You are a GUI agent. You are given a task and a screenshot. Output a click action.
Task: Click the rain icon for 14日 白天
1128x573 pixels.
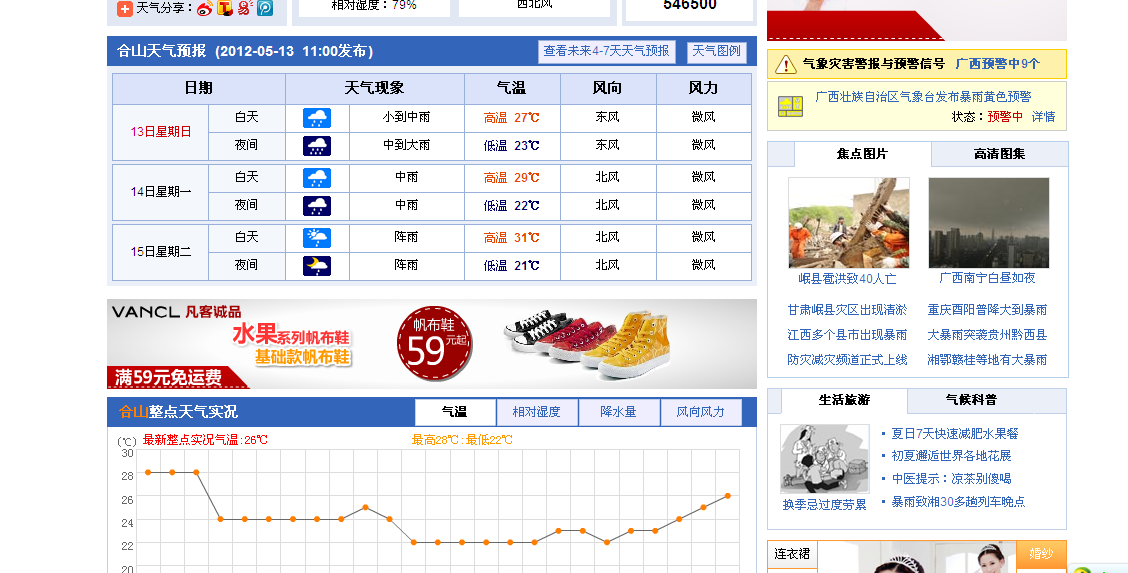pos(317,178)
